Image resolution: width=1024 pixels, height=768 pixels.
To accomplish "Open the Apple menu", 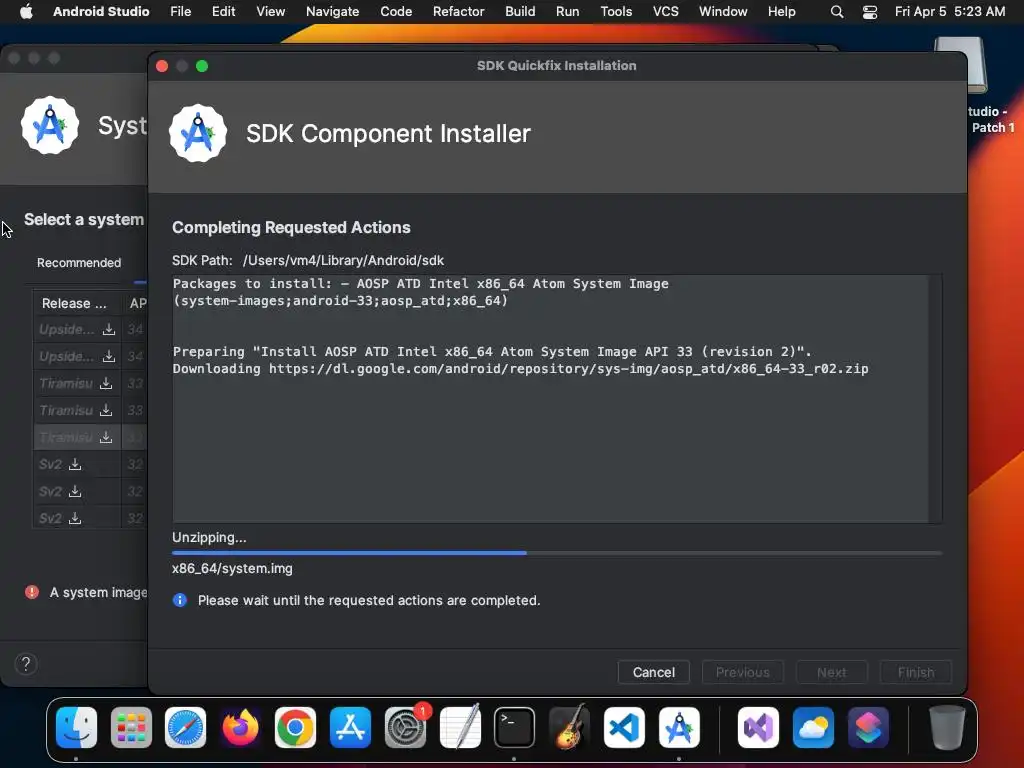I will point(26,11).
